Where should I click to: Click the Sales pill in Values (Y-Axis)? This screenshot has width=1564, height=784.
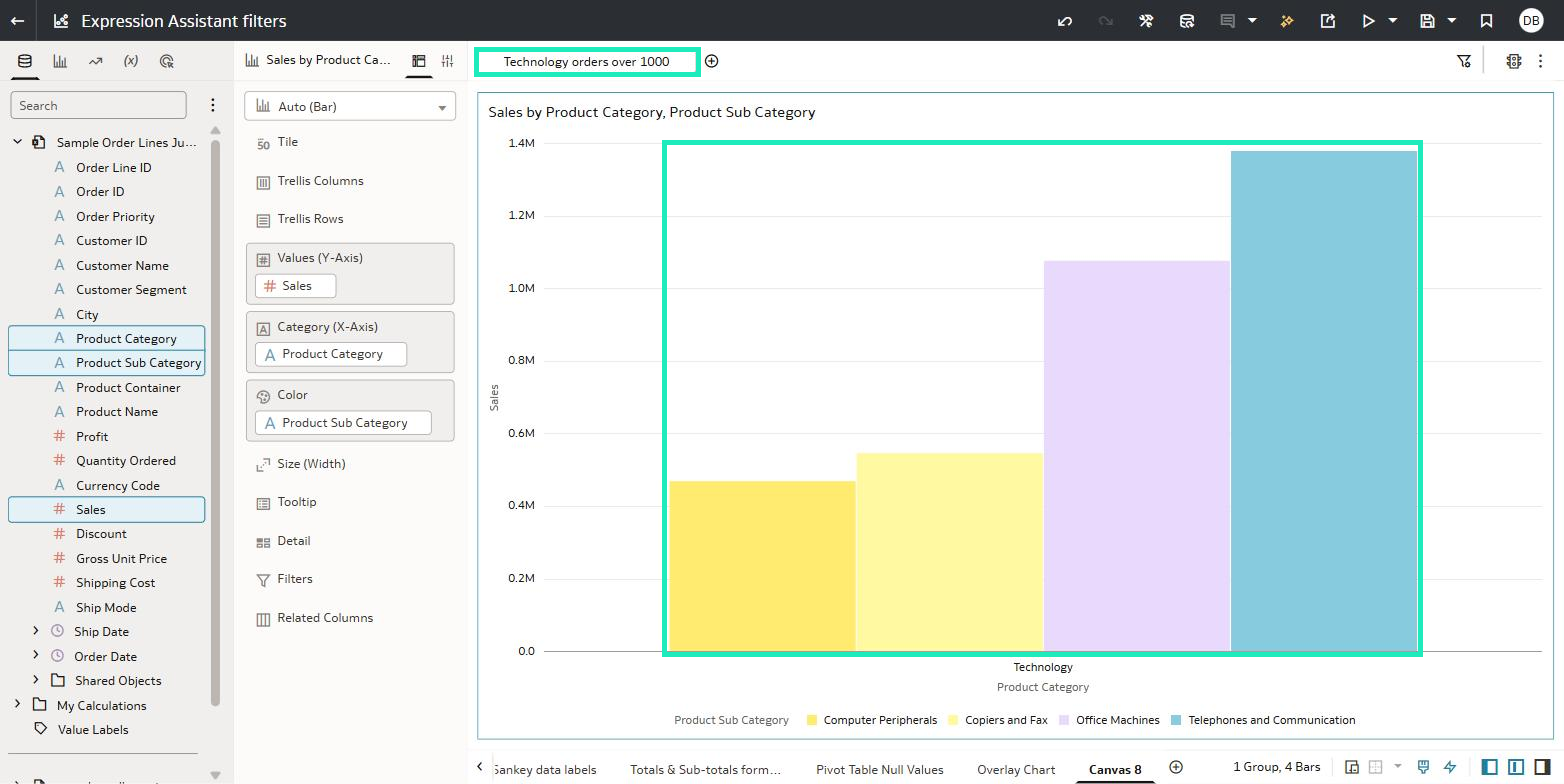point(296,286)
